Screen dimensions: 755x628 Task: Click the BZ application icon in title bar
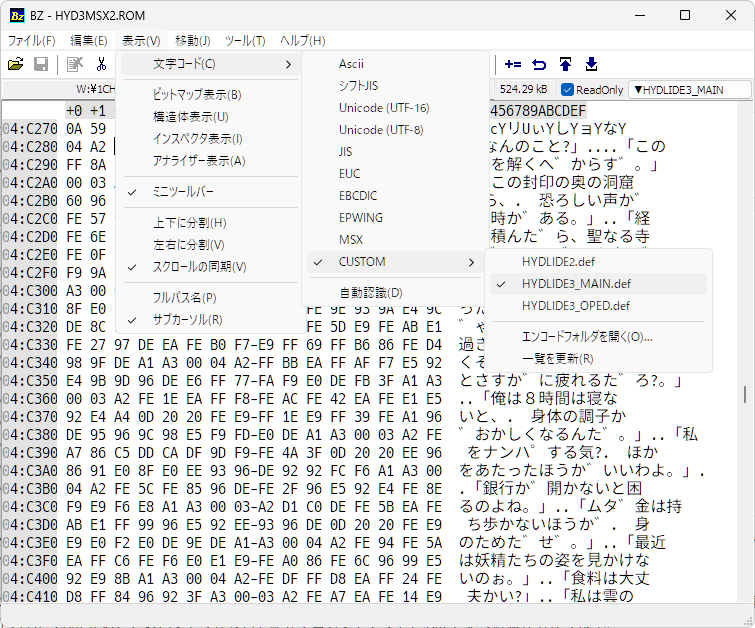[x=17, y=16]
